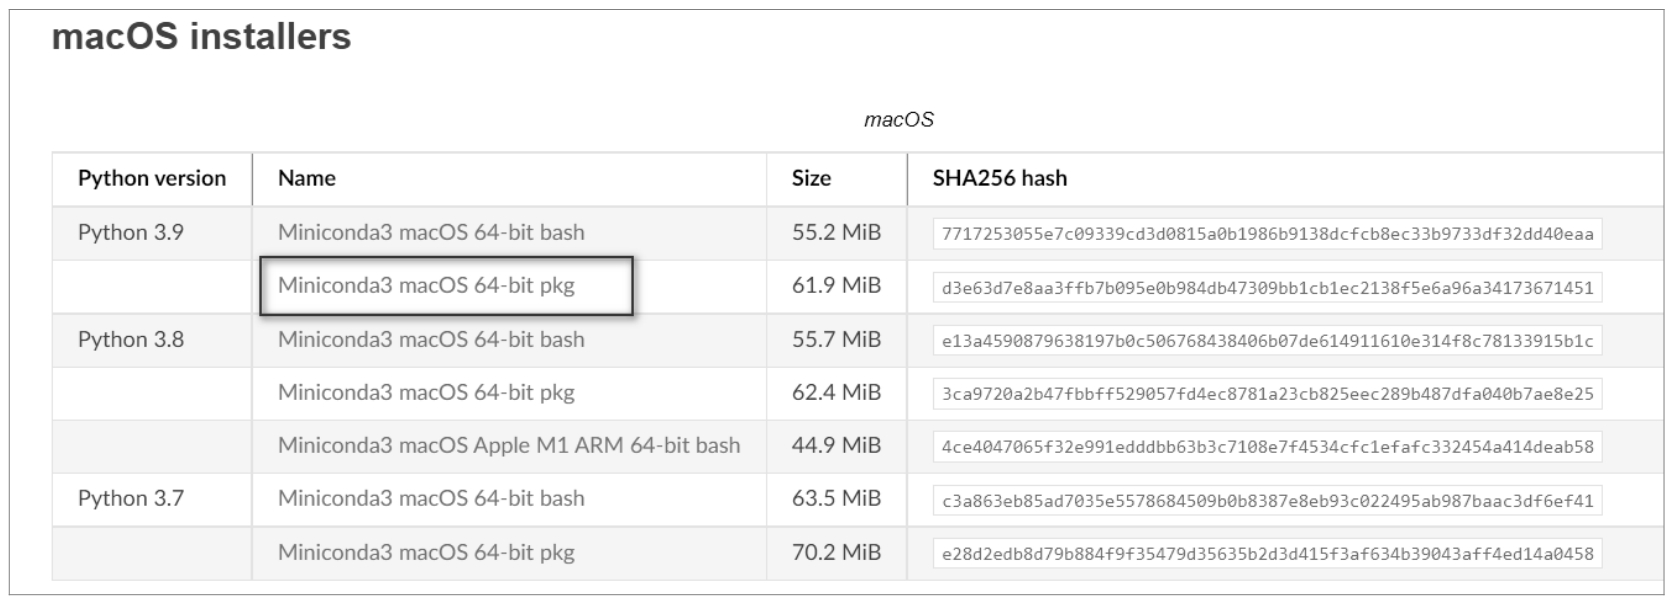Open Python 3.8 Miniconda3 macOS 64-bit pkg link
1673x603 pixels.
click(426, 392)
